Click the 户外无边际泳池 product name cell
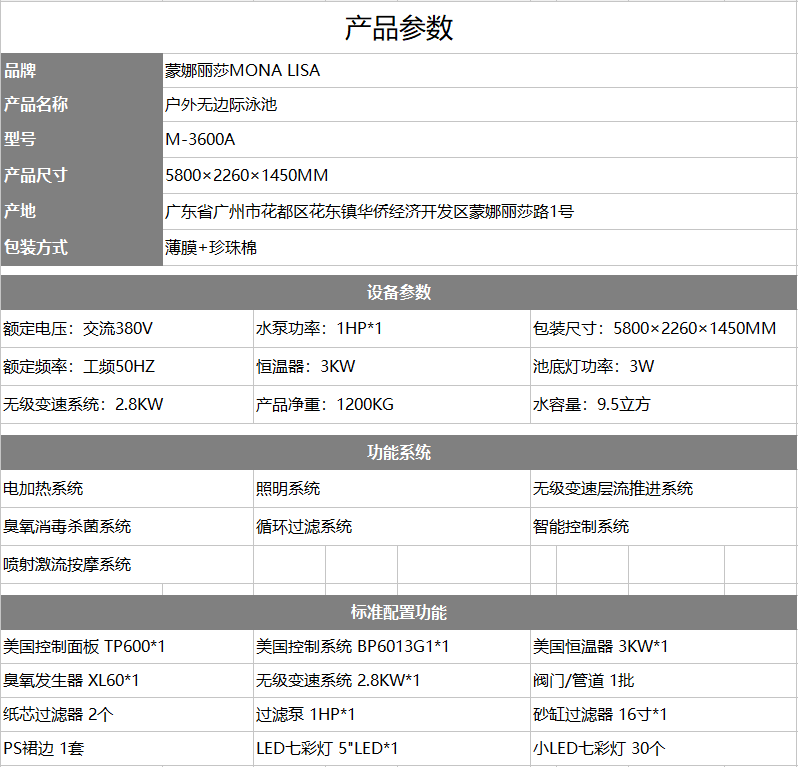This screenshot has width=798, height=767. click(478, 105)
